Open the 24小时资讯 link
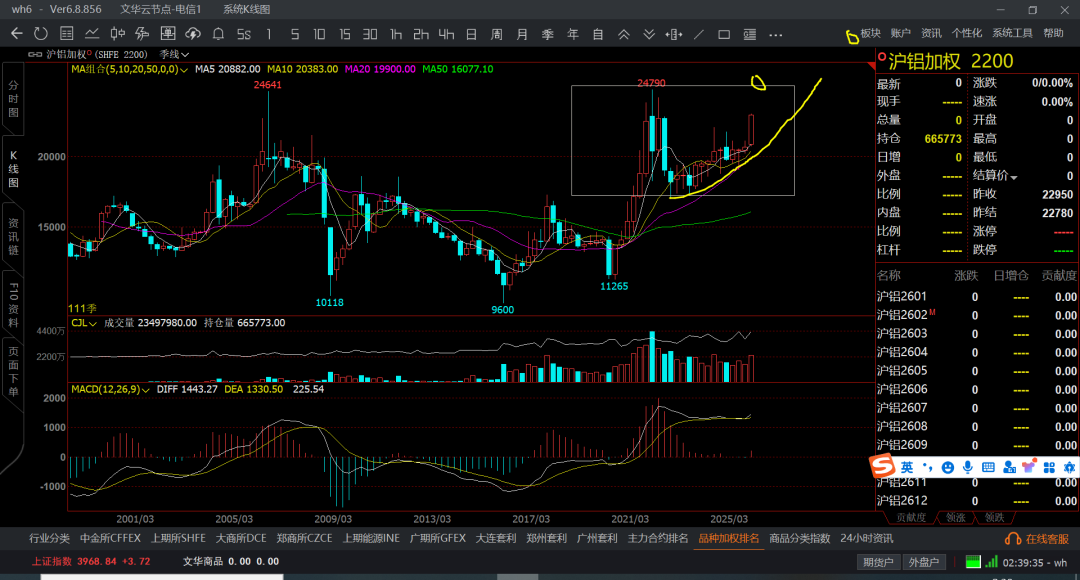Image resolution: width=1080 pixels, height=580 pixels. 866,539
